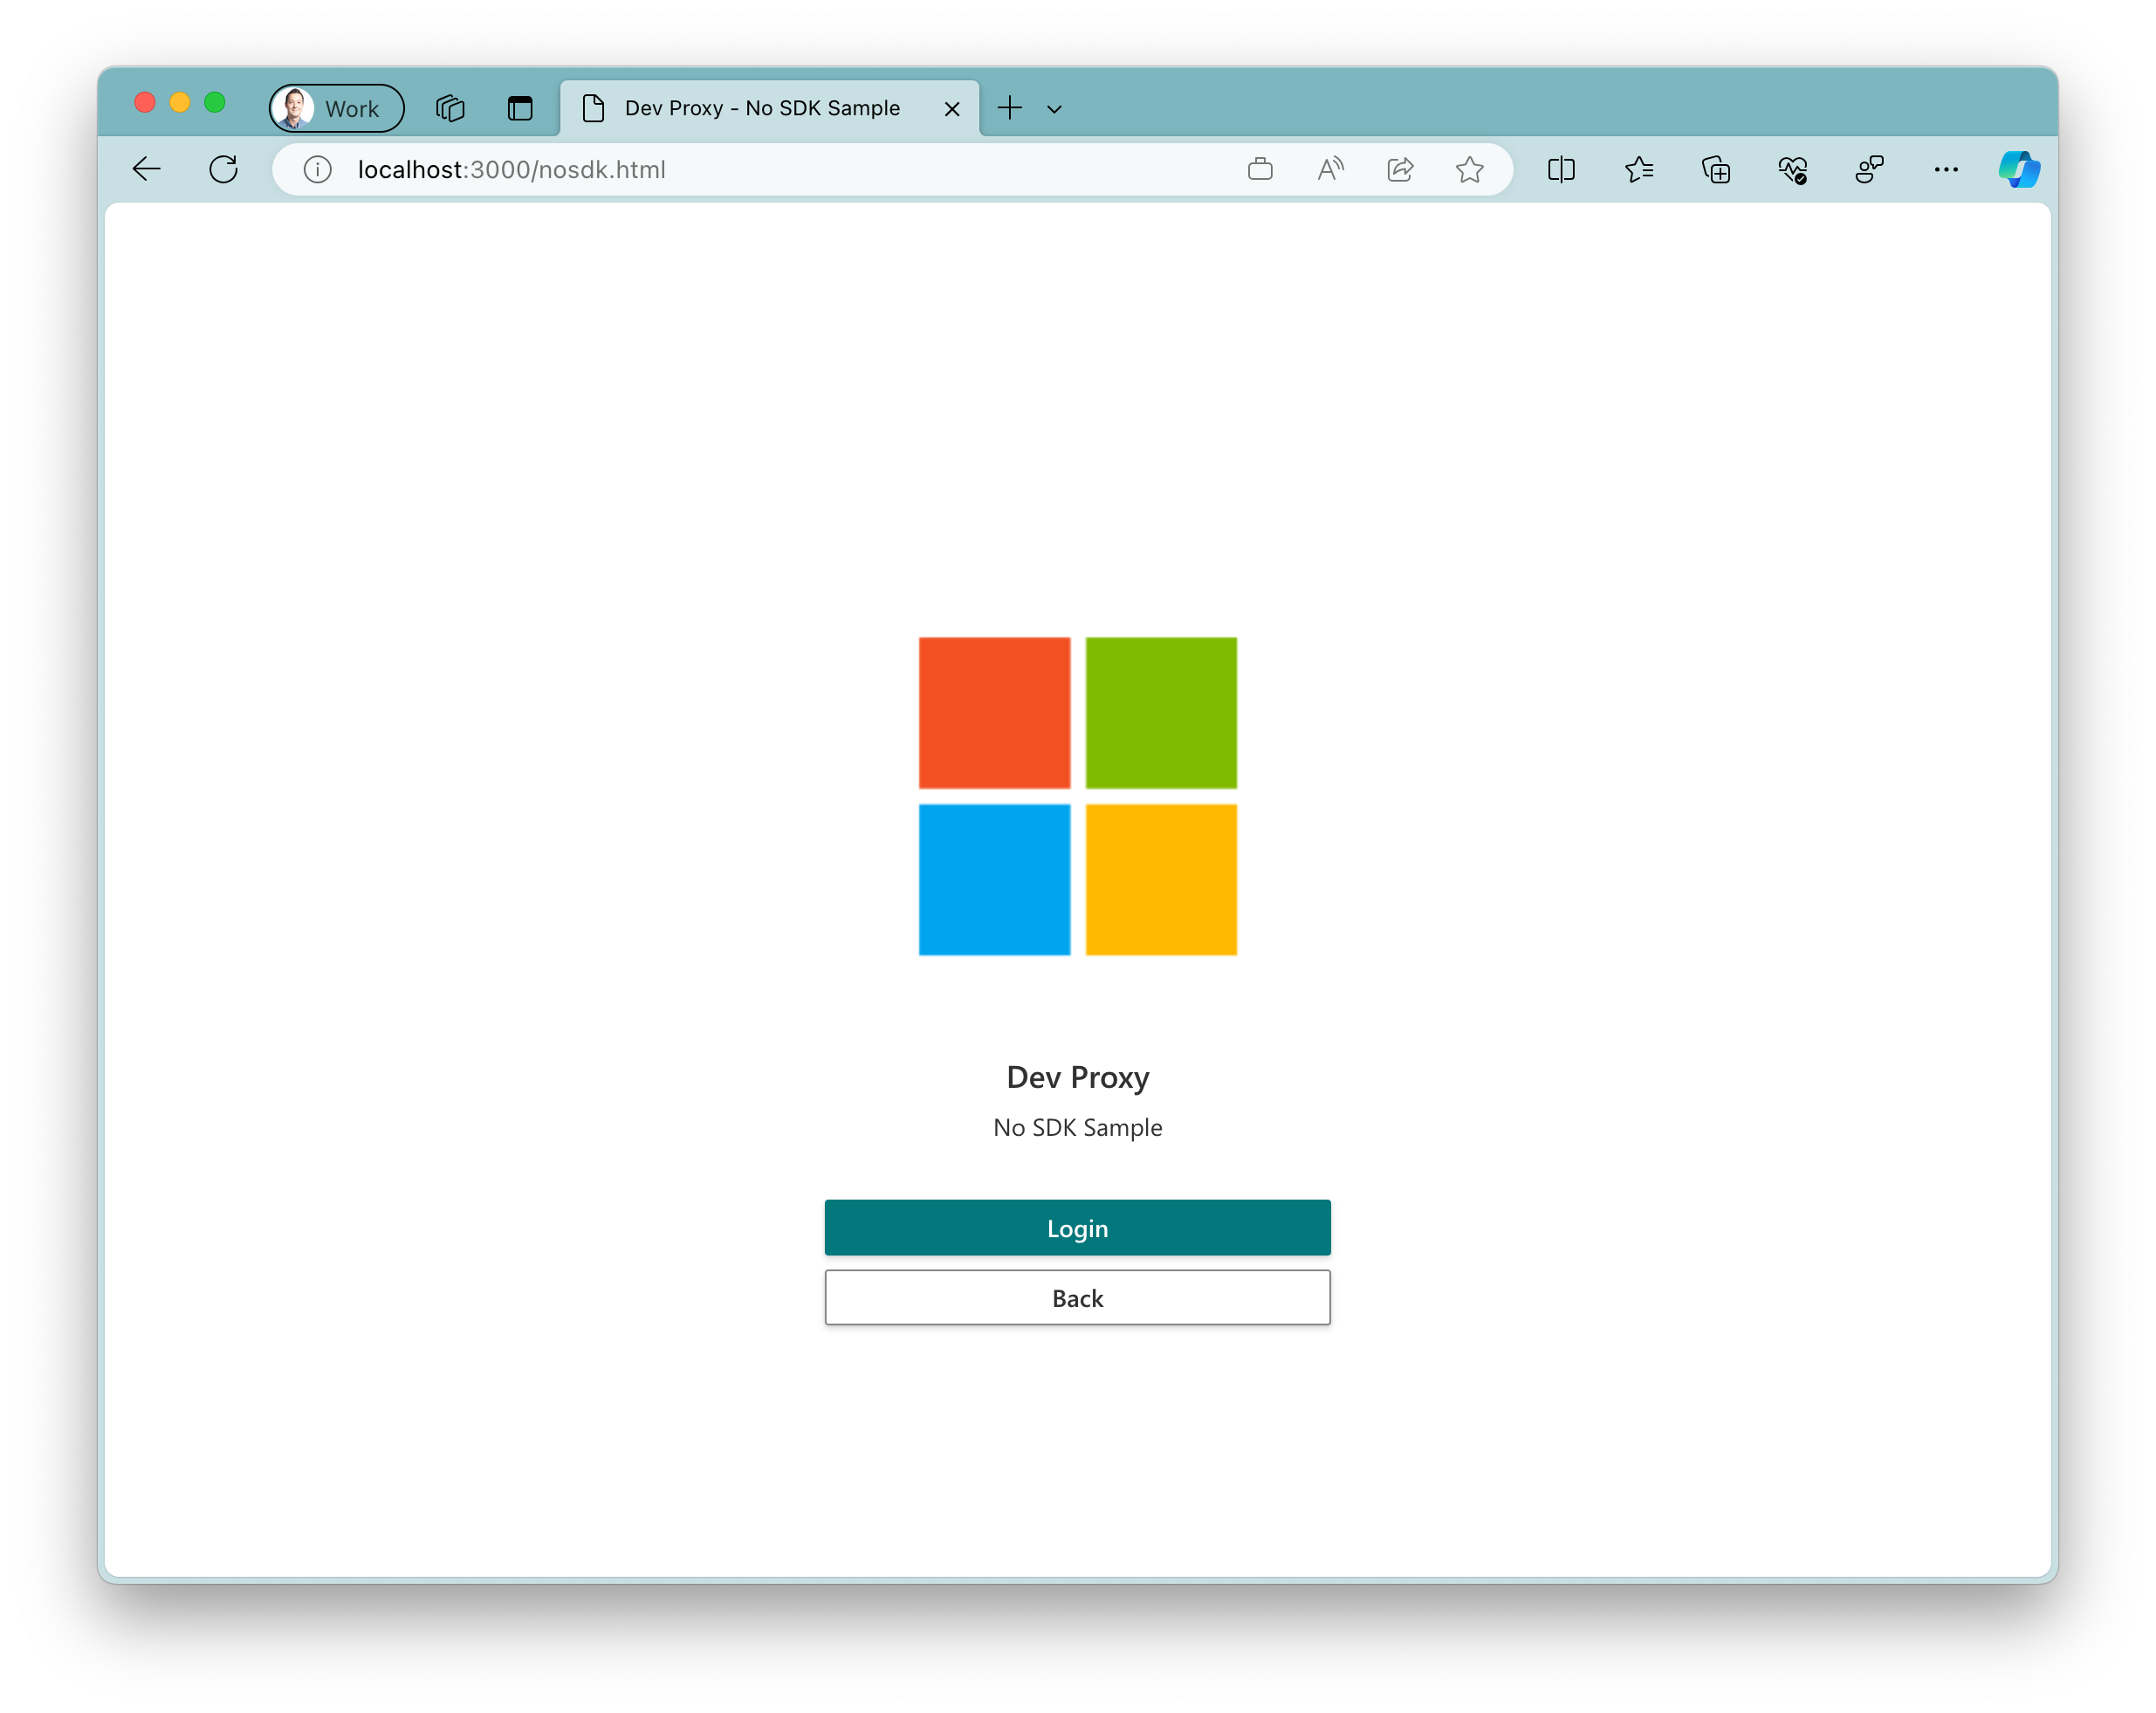Click the Login button
This screenshot has height=1713, width=2156.
click(1078, 1227)
